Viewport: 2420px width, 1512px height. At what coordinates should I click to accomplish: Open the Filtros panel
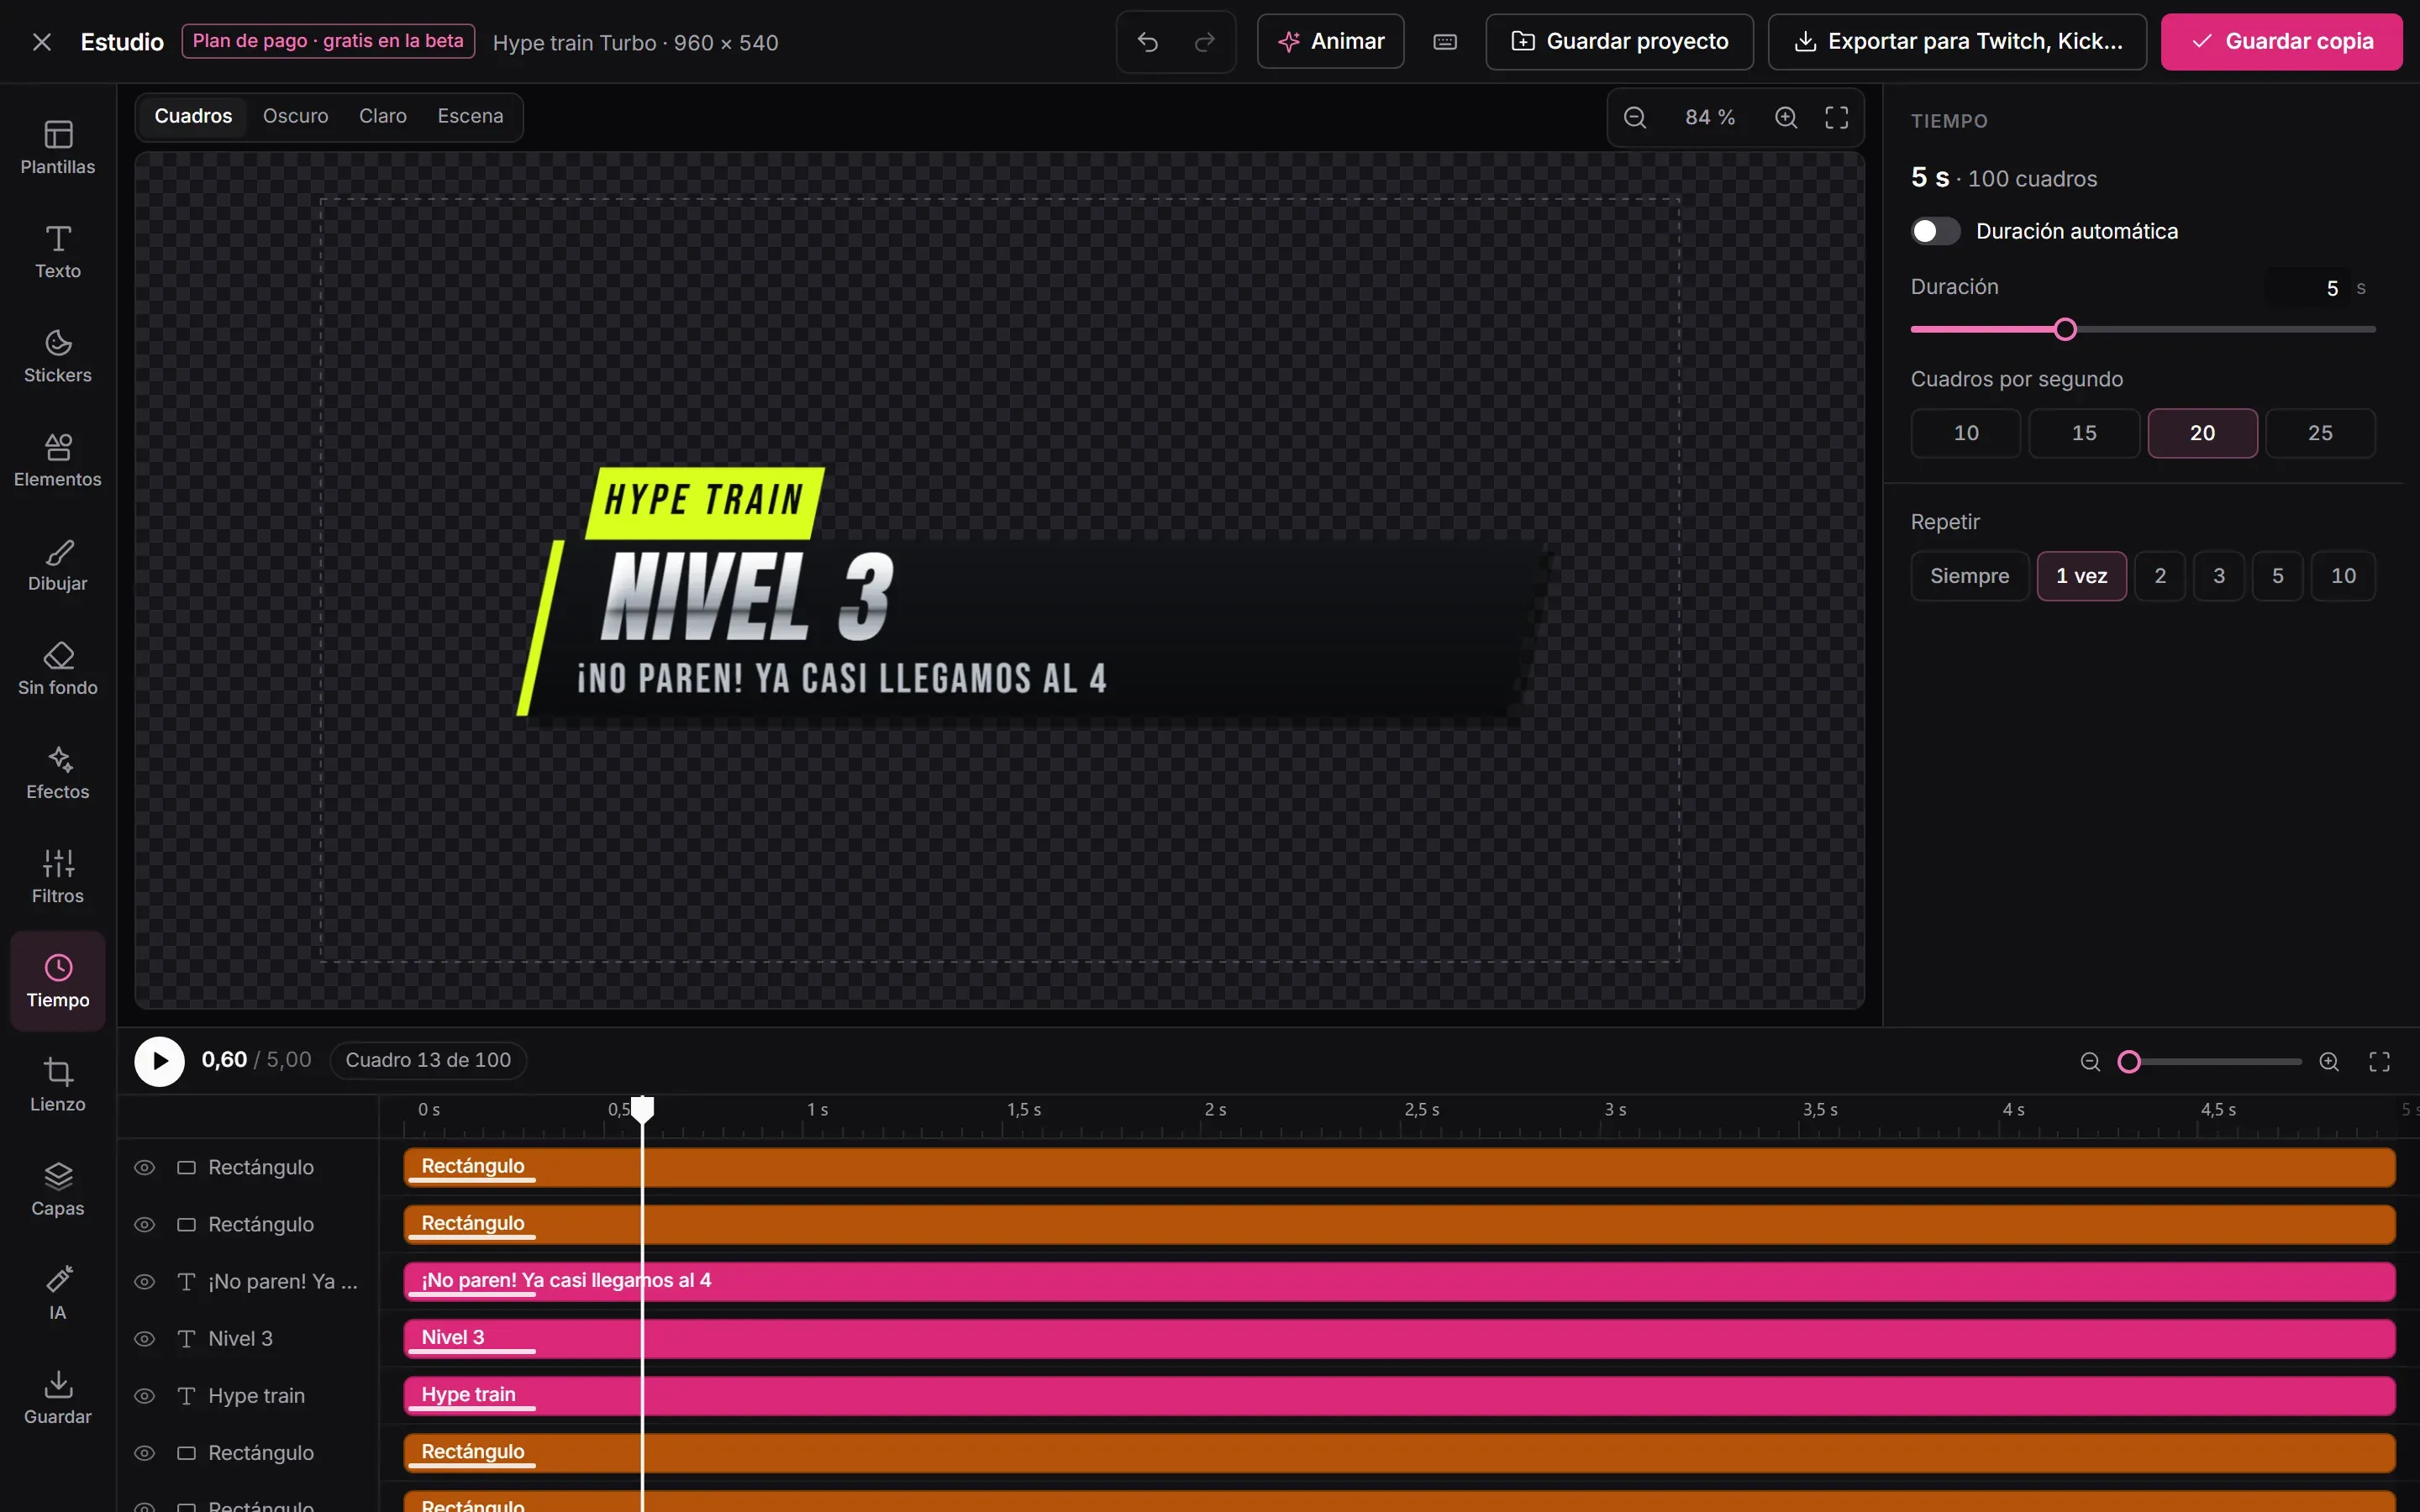(x=58, y=876)
